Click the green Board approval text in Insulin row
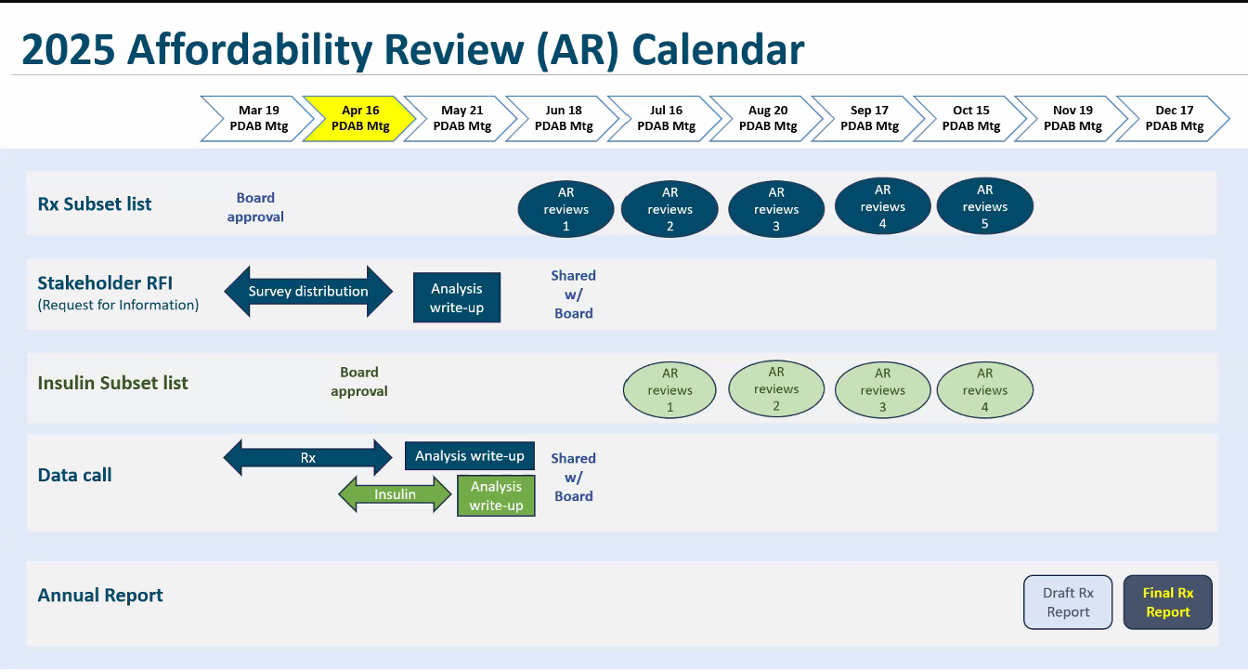This screenshot has height=672, width=1248. tap(359, 381)
